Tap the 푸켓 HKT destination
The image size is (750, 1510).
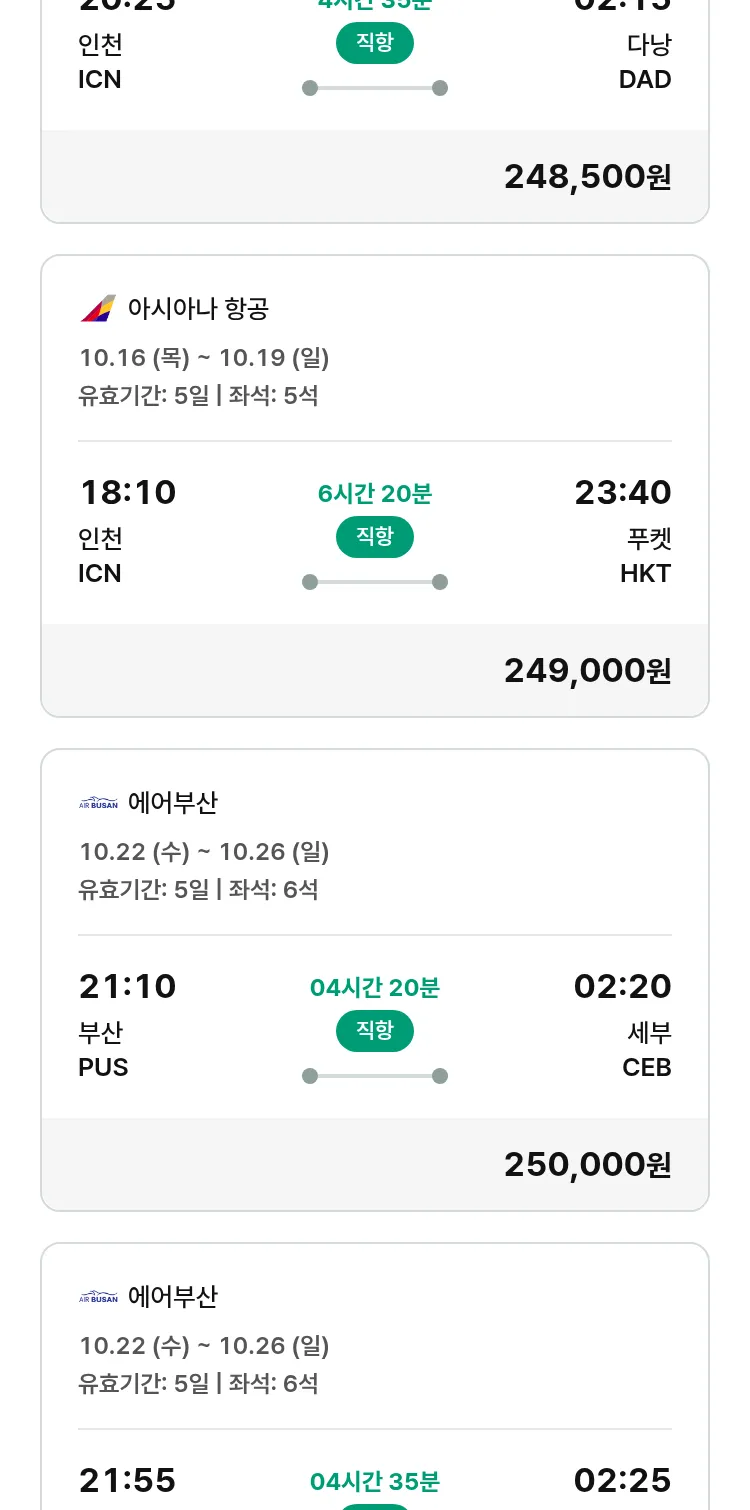[x=647, y=556]
